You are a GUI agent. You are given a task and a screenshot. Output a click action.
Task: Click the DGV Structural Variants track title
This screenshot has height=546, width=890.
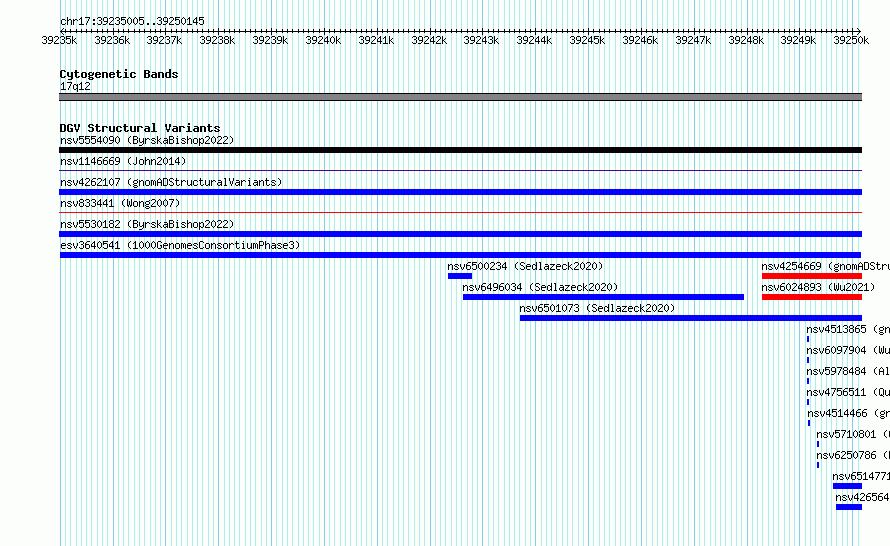pyautogui.click(x=140, y=128)
